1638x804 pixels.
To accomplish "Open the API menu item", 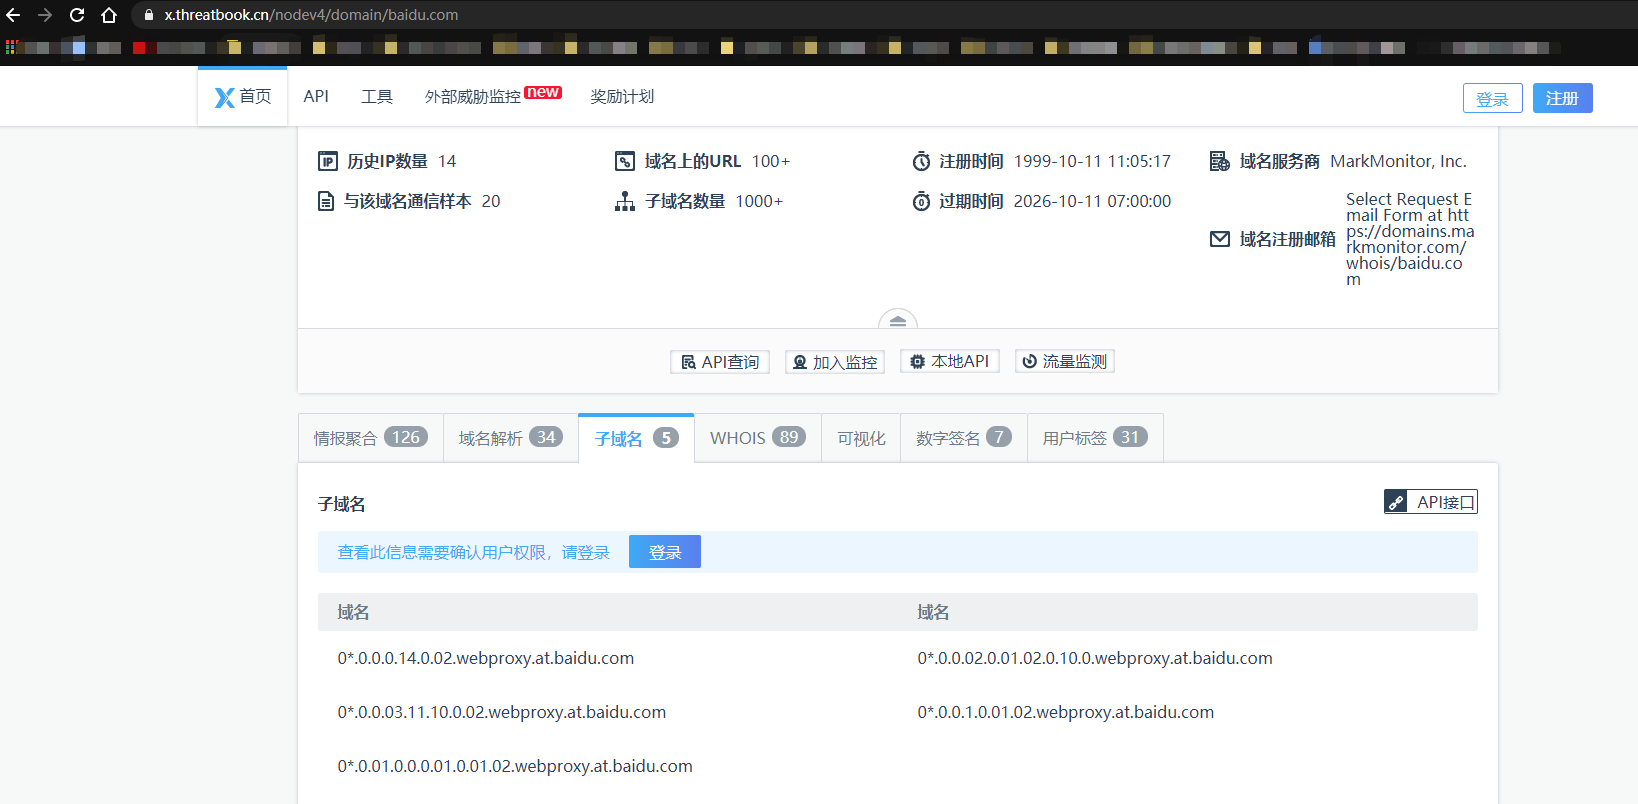I will [x=316, y=96].
